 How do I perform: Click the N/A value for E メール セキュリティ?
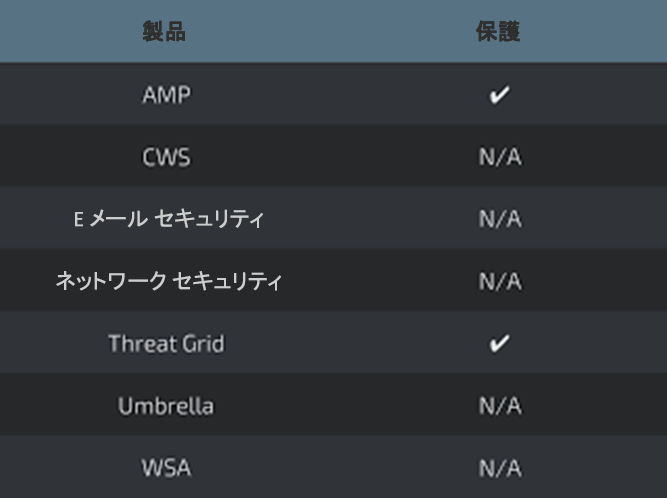[x=499, y=220]
